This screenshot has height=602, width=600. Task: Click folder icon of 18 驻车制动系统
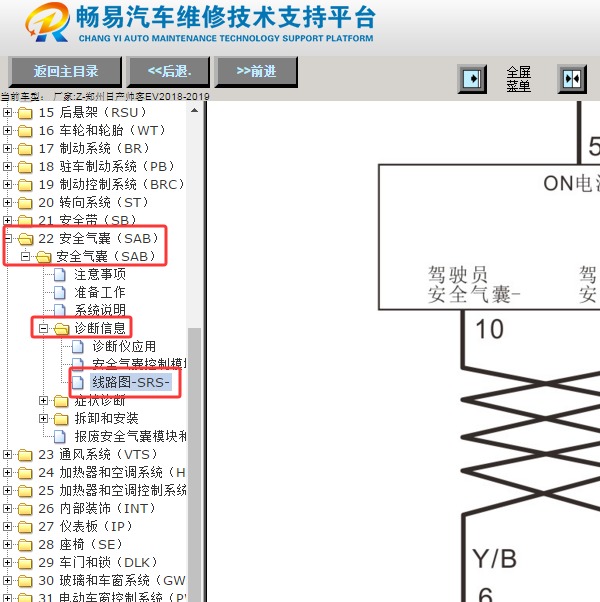coord(25,167)
